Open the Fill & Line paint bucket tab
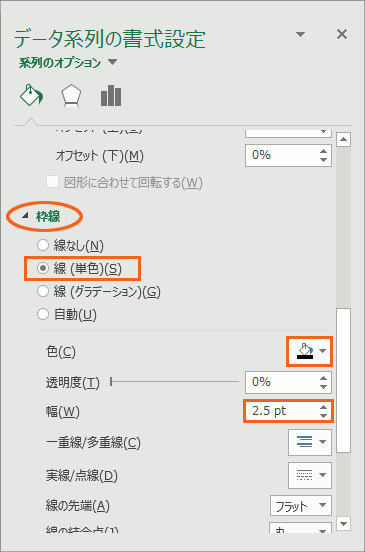 point(31,95)
